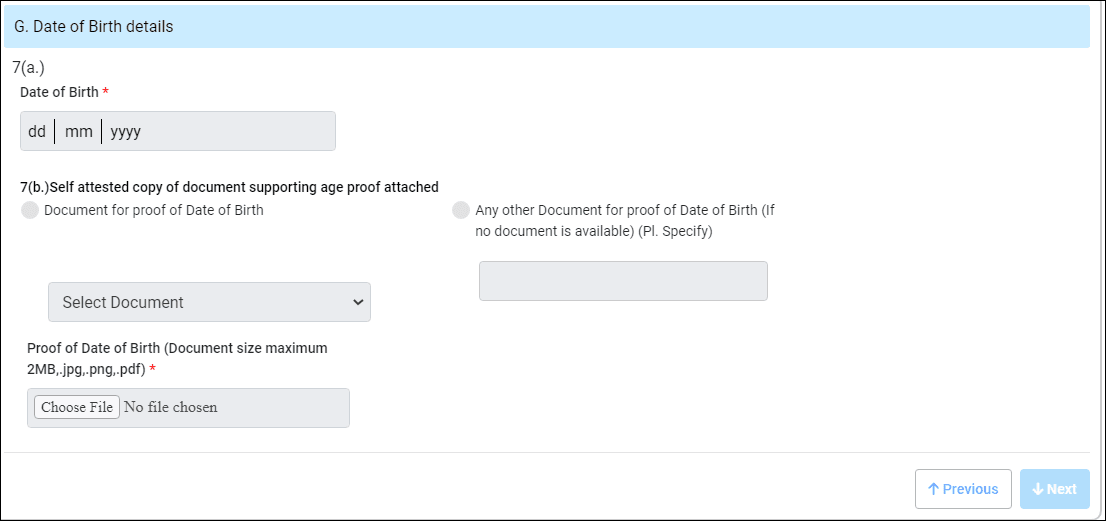Click the chevron arrow of Select Document
Image resolution: width=1106 pixels, height=521 pixels.
pyautogui.click(x=358, y=302)
